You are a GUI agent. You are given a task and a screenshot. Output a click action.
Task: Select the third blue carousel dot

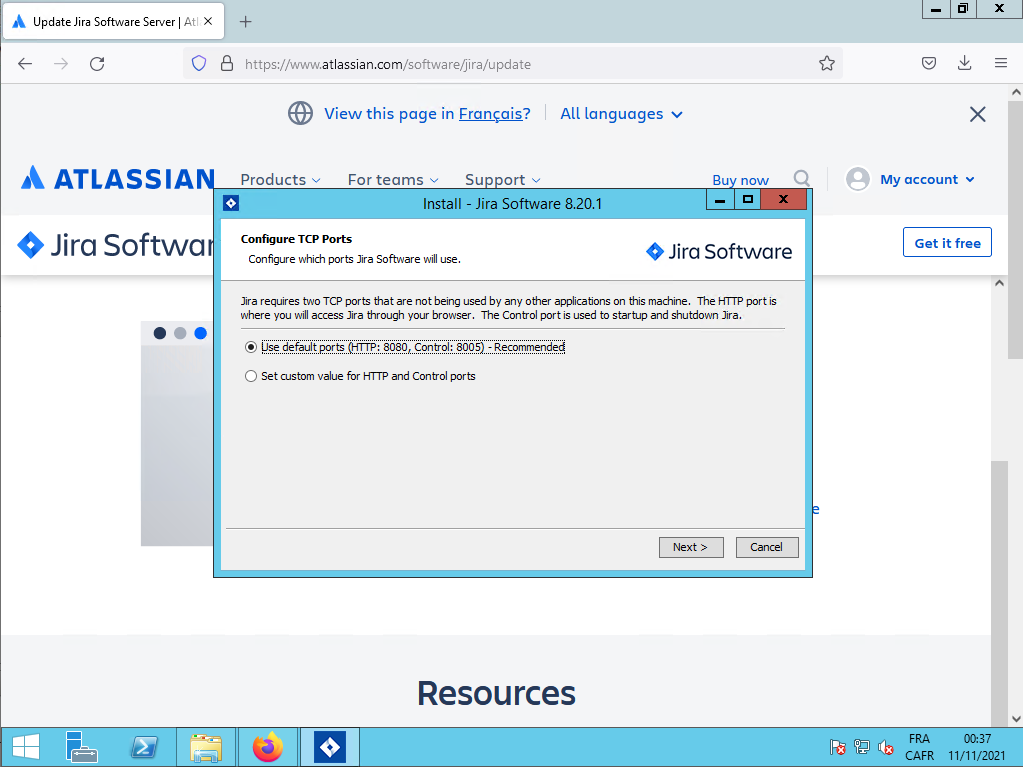[x=200, y=333]
